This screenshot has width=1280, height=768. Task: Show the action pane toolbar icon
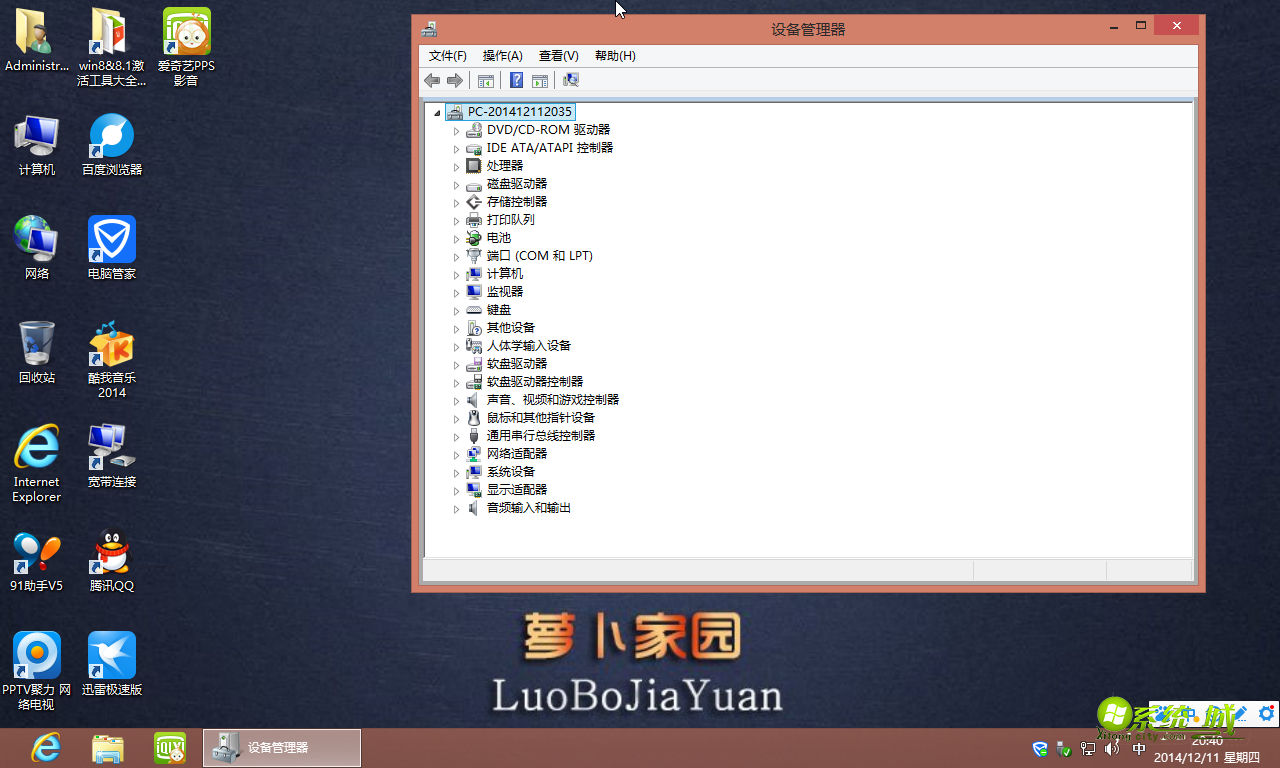tap(540, 80)
